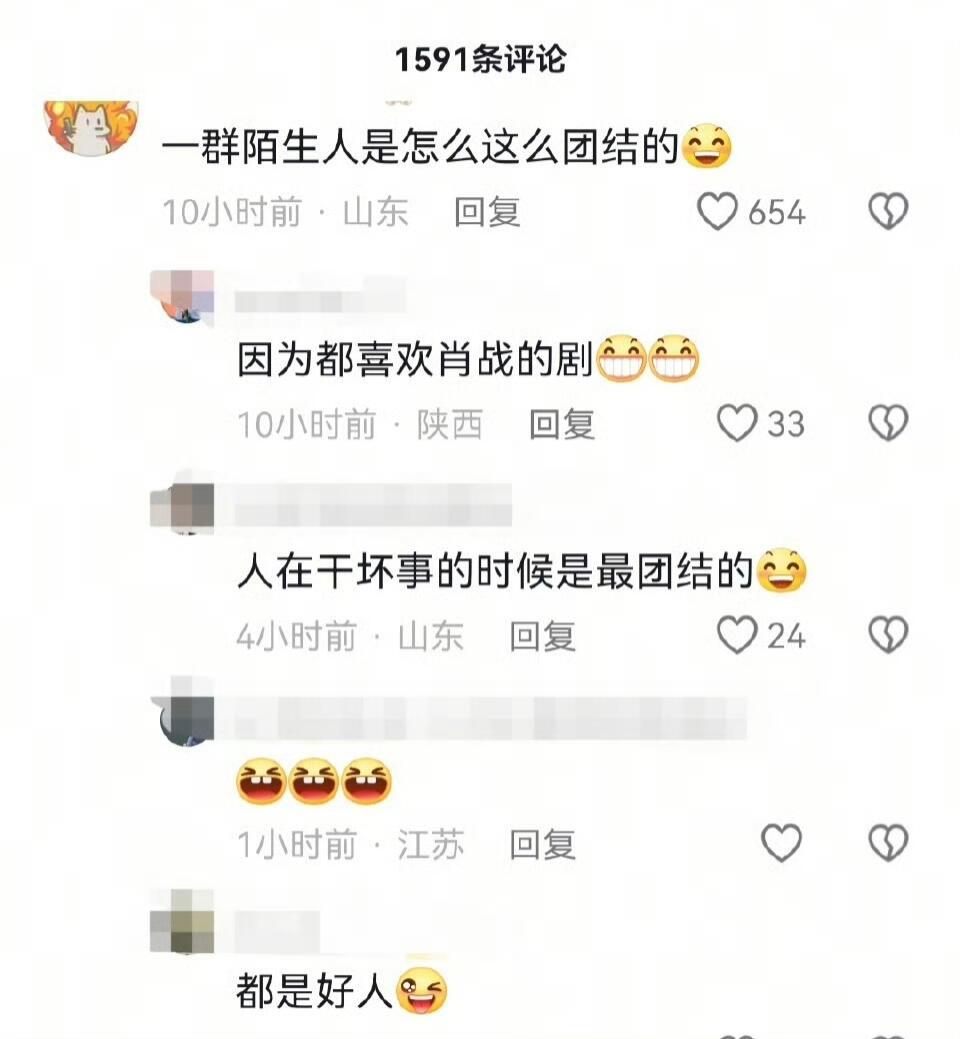
Task: Dislike the reply with 24 likes
Action: 888,635
